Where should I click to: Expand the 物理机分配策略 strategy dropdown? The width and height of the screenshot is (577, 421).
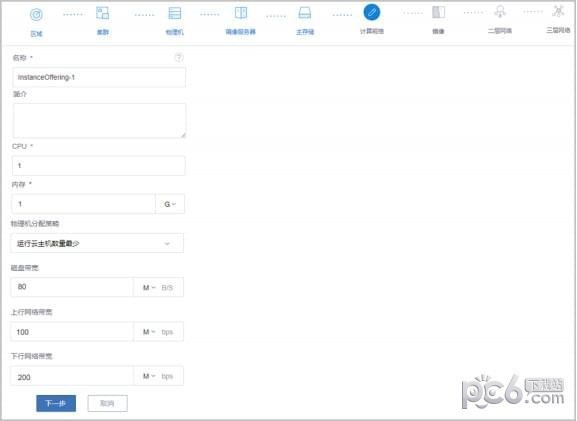pyautogui.click(x=97, y=243)
